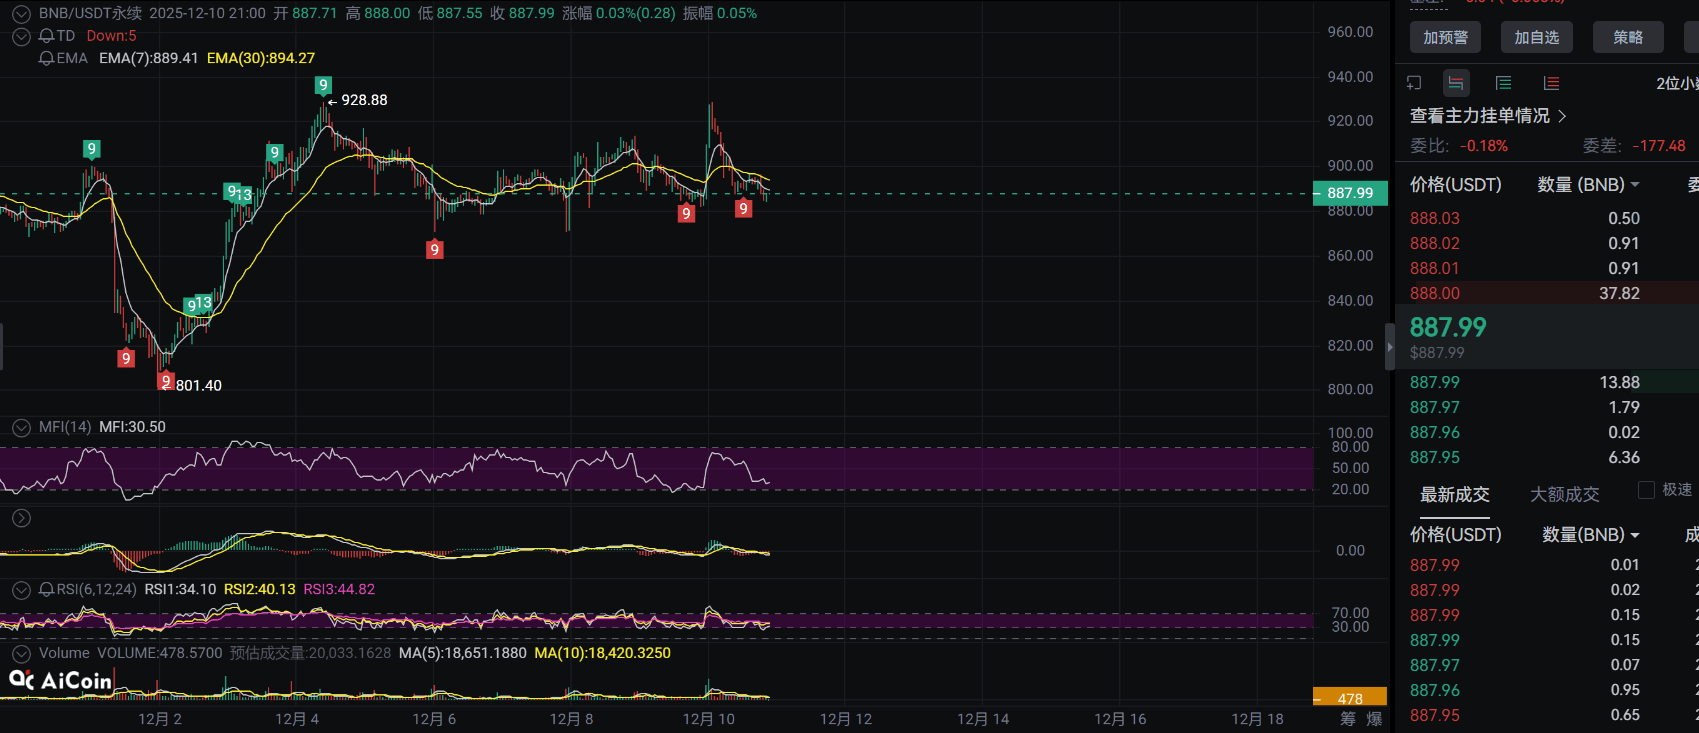Collapse the MFI(14) indicator panel
This screenshot has height=733, width=1699.
[x=21, y=427]
